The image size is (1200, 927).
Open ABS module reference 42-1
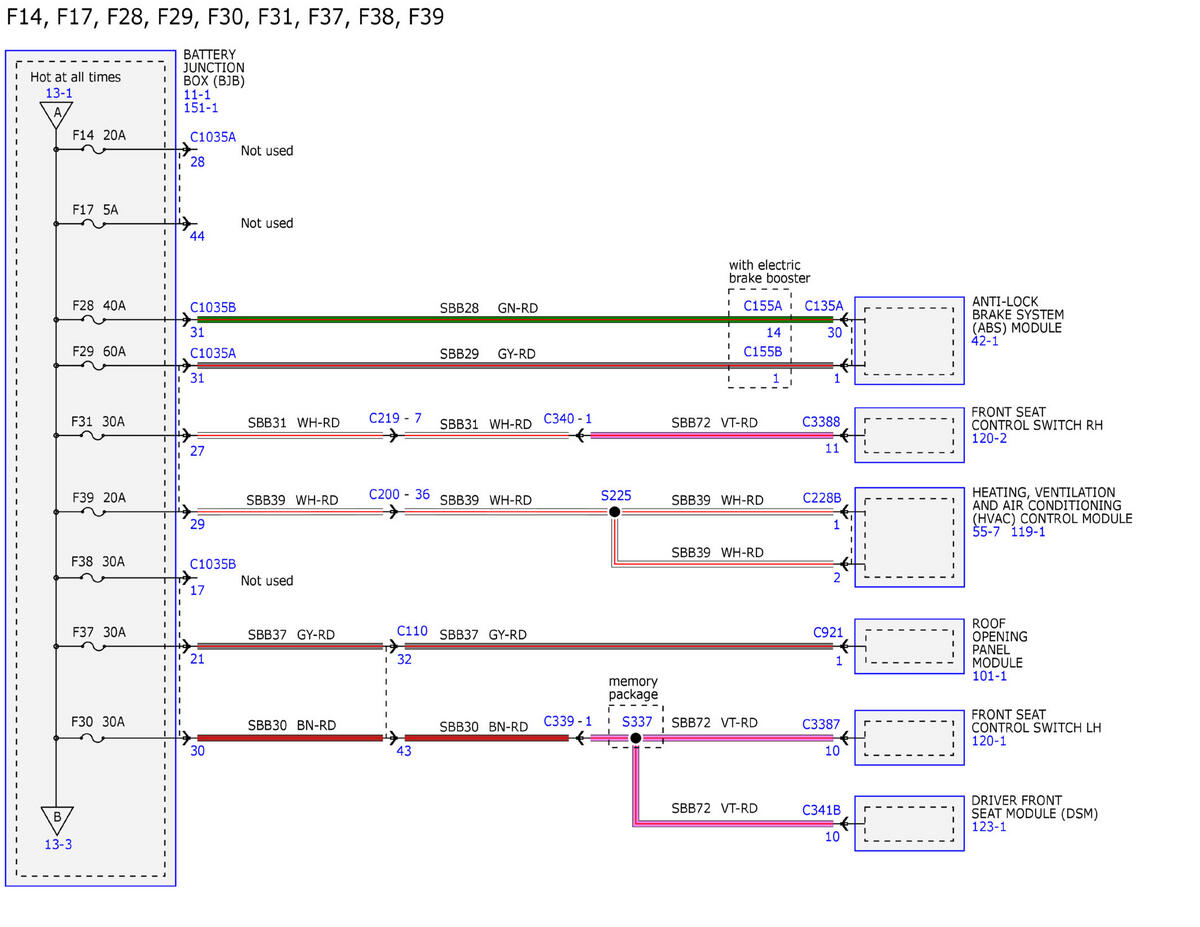coord(985,341)
